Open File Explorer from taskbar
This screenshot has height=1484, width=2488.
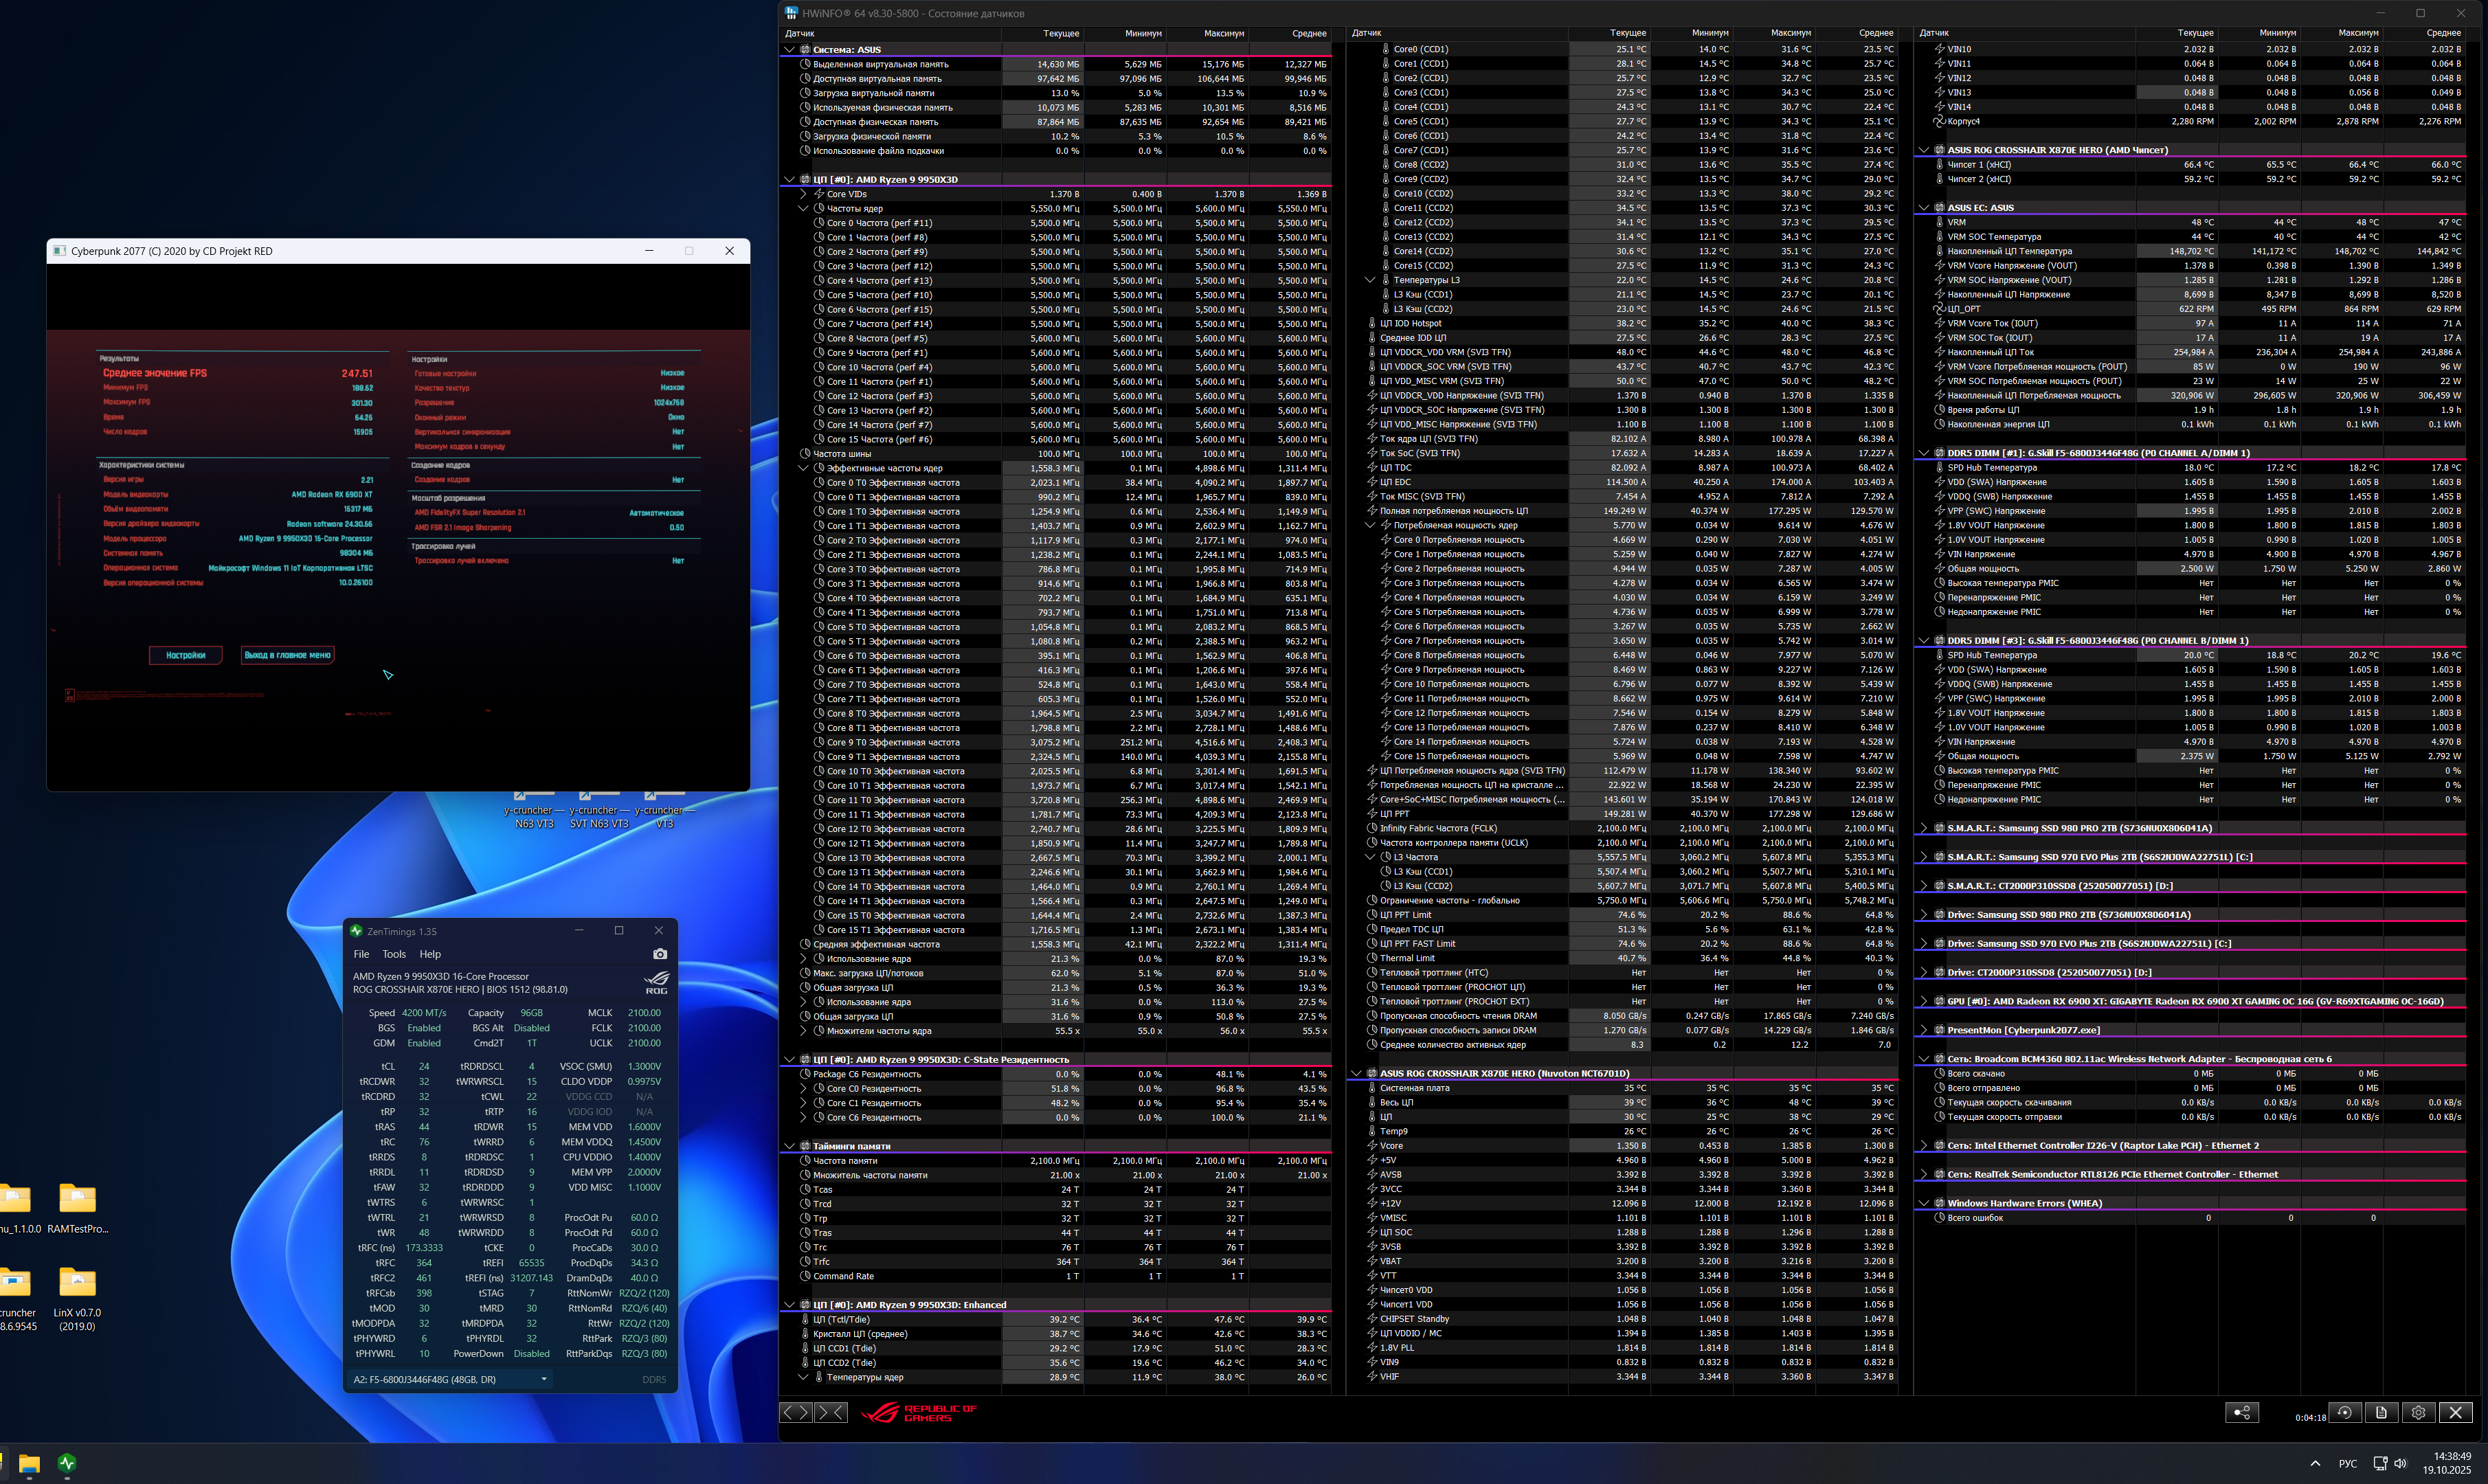(x=29, y=1465)
